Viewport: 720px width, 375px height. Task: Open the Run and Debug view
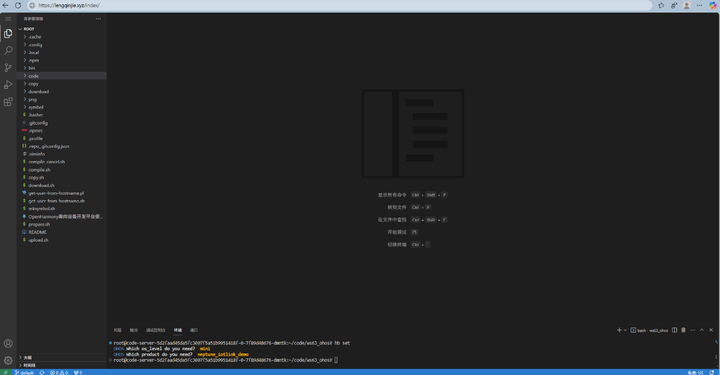coord(8,84)
